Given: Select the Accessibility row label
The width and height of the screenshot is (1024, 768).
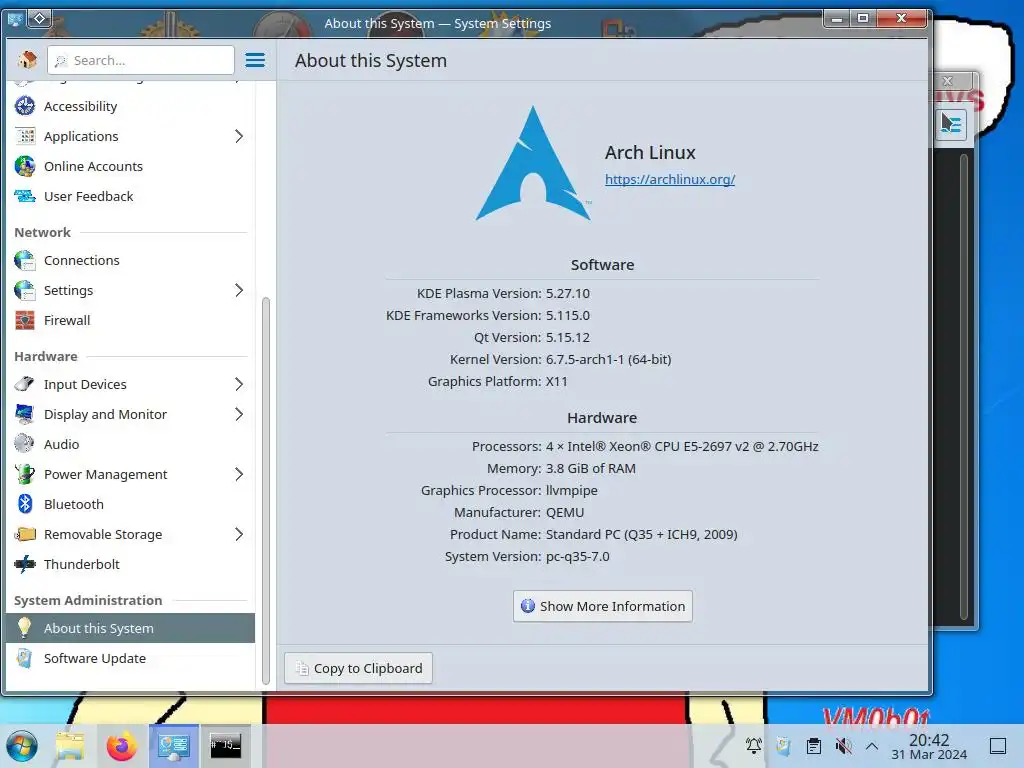Looking at the screenshot, I should tap(80, 106).
